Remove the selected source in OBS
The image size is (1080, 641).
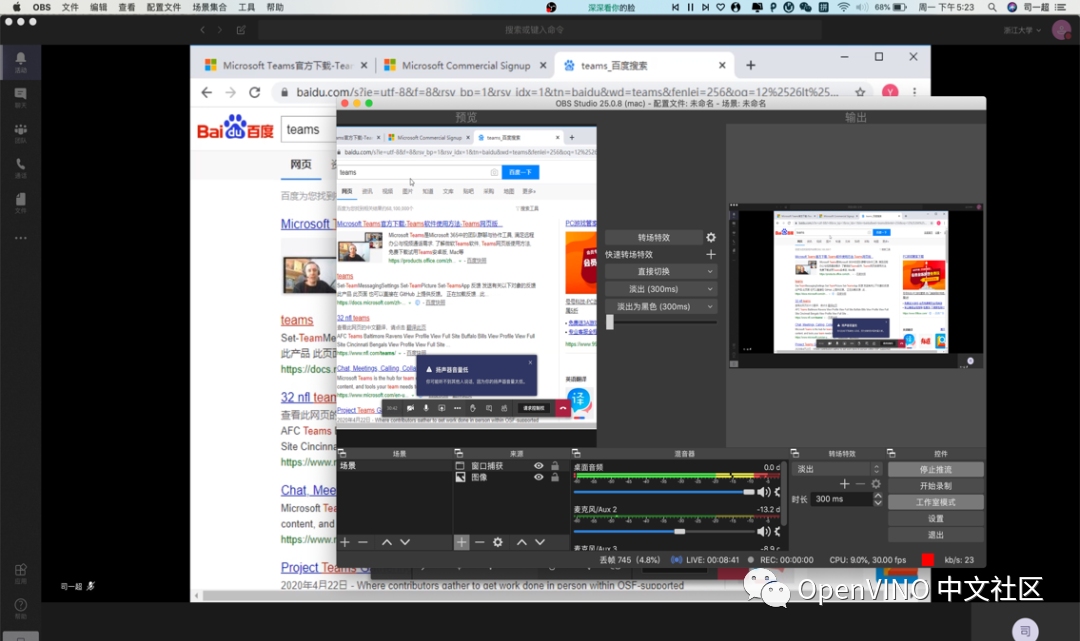(479, 543)
